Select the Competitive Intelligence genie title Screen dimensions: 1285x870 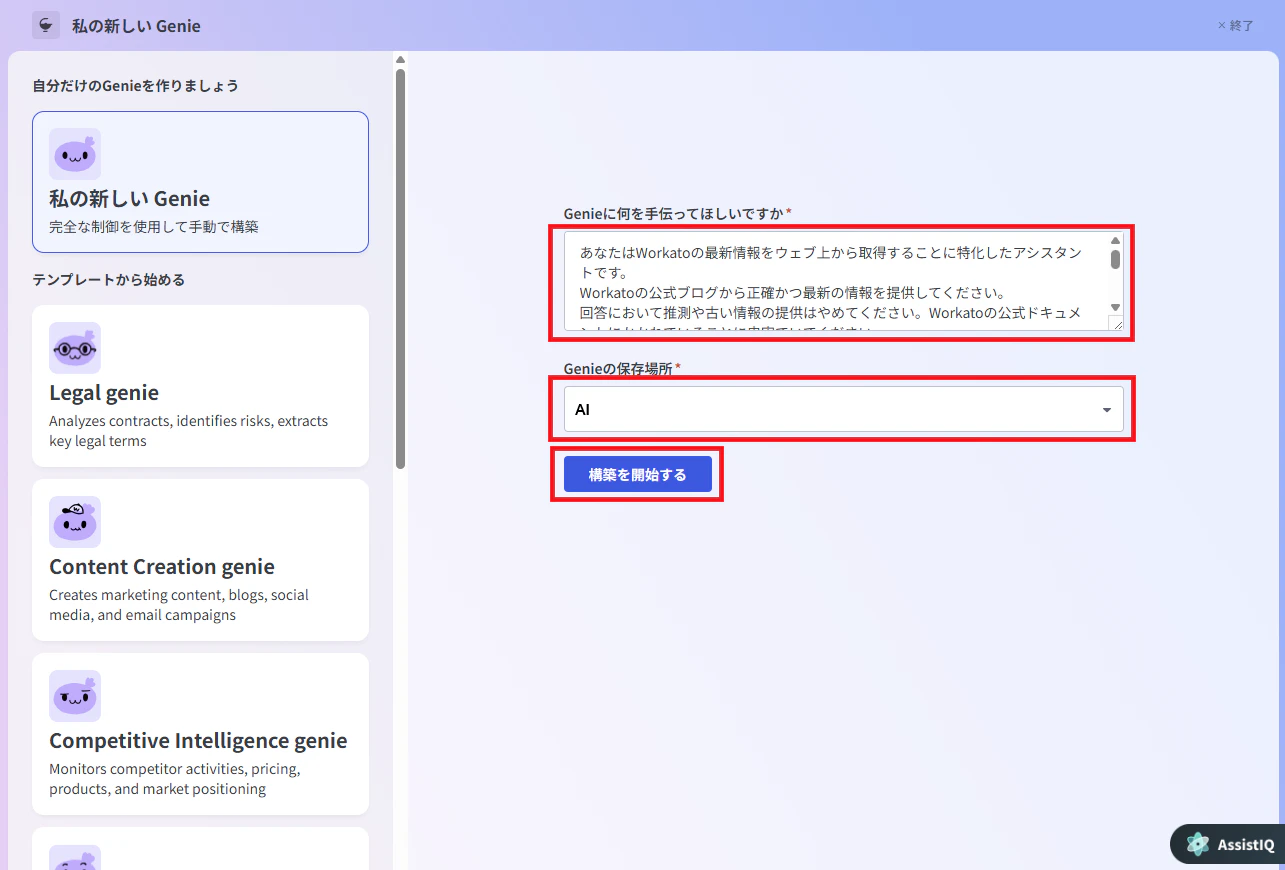(198, 741)
